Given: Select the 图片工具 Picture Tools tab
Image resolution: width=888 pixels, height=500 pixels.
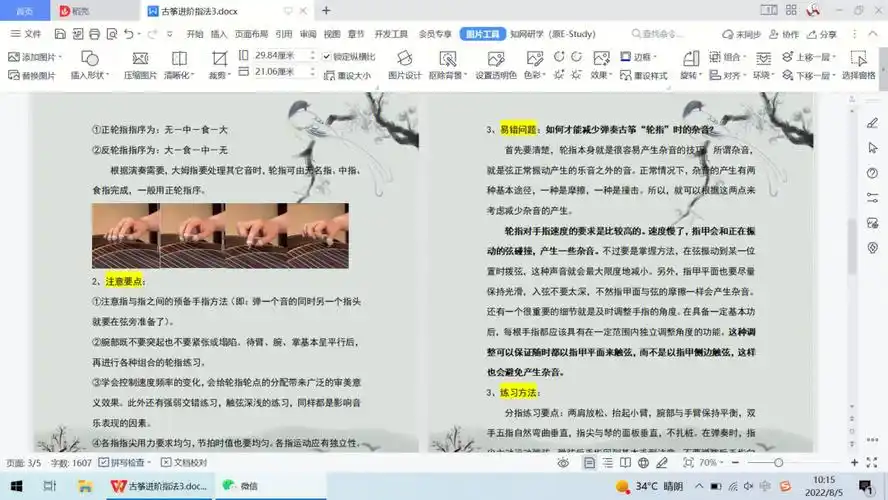Looking at the screenshot, I should coord(483,34).
